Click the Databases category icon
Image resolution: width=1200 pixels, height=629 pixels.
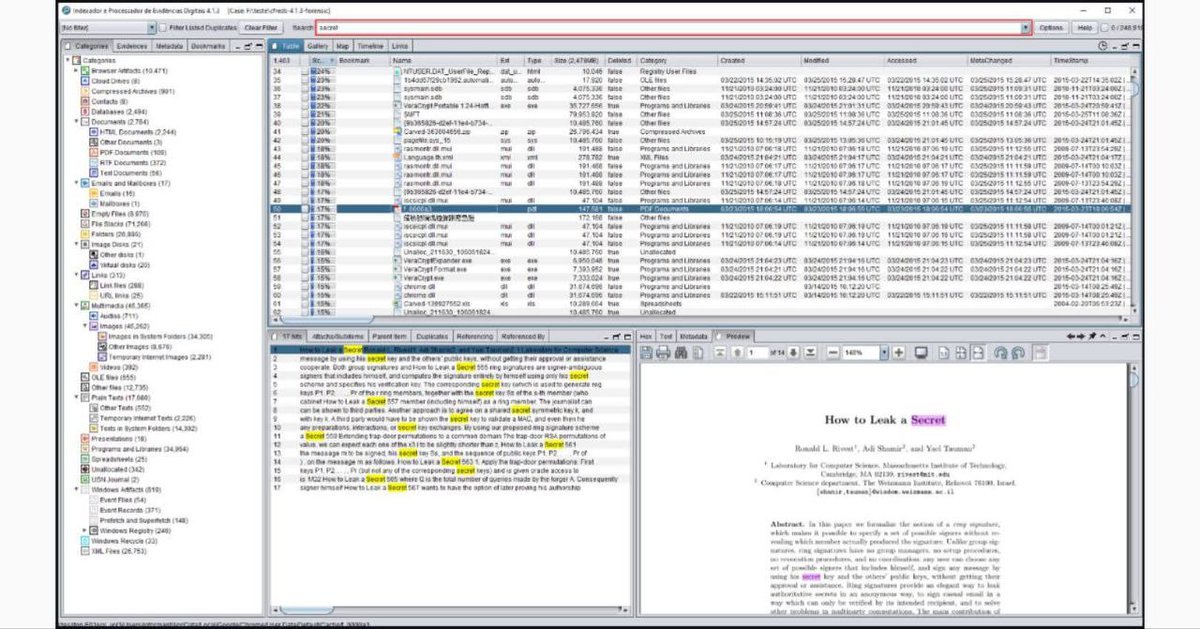pos(84,112)
